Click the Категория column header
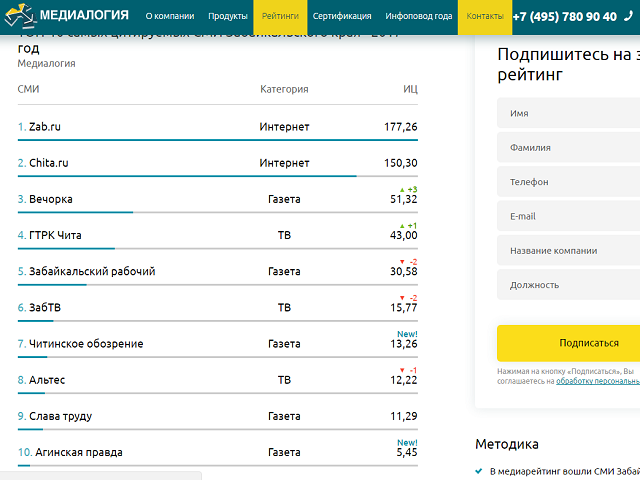Image resolution: width=640 pixels, height=480 pixels. tap(284, 89)
